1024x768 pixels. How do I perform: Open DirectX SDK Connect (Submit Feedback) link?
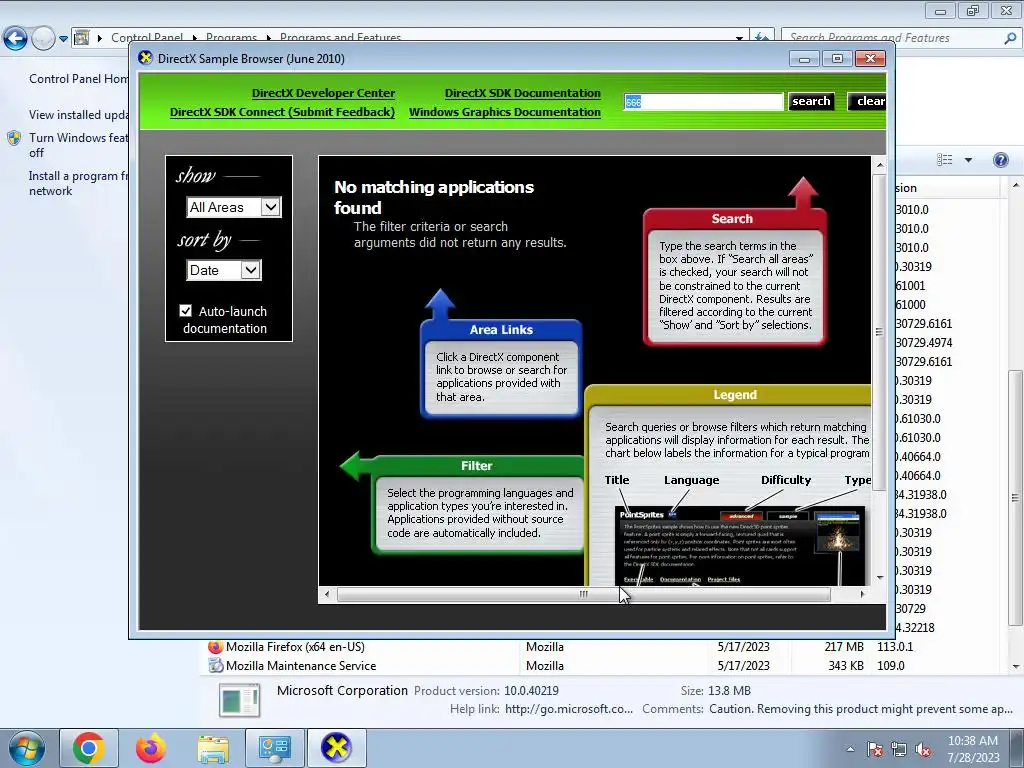pyautogui.click(x=282, y=112)
